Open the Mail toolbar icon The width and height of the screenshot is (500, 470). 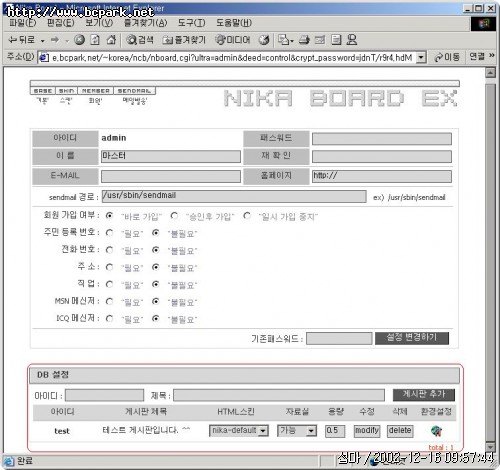(286, 40)
